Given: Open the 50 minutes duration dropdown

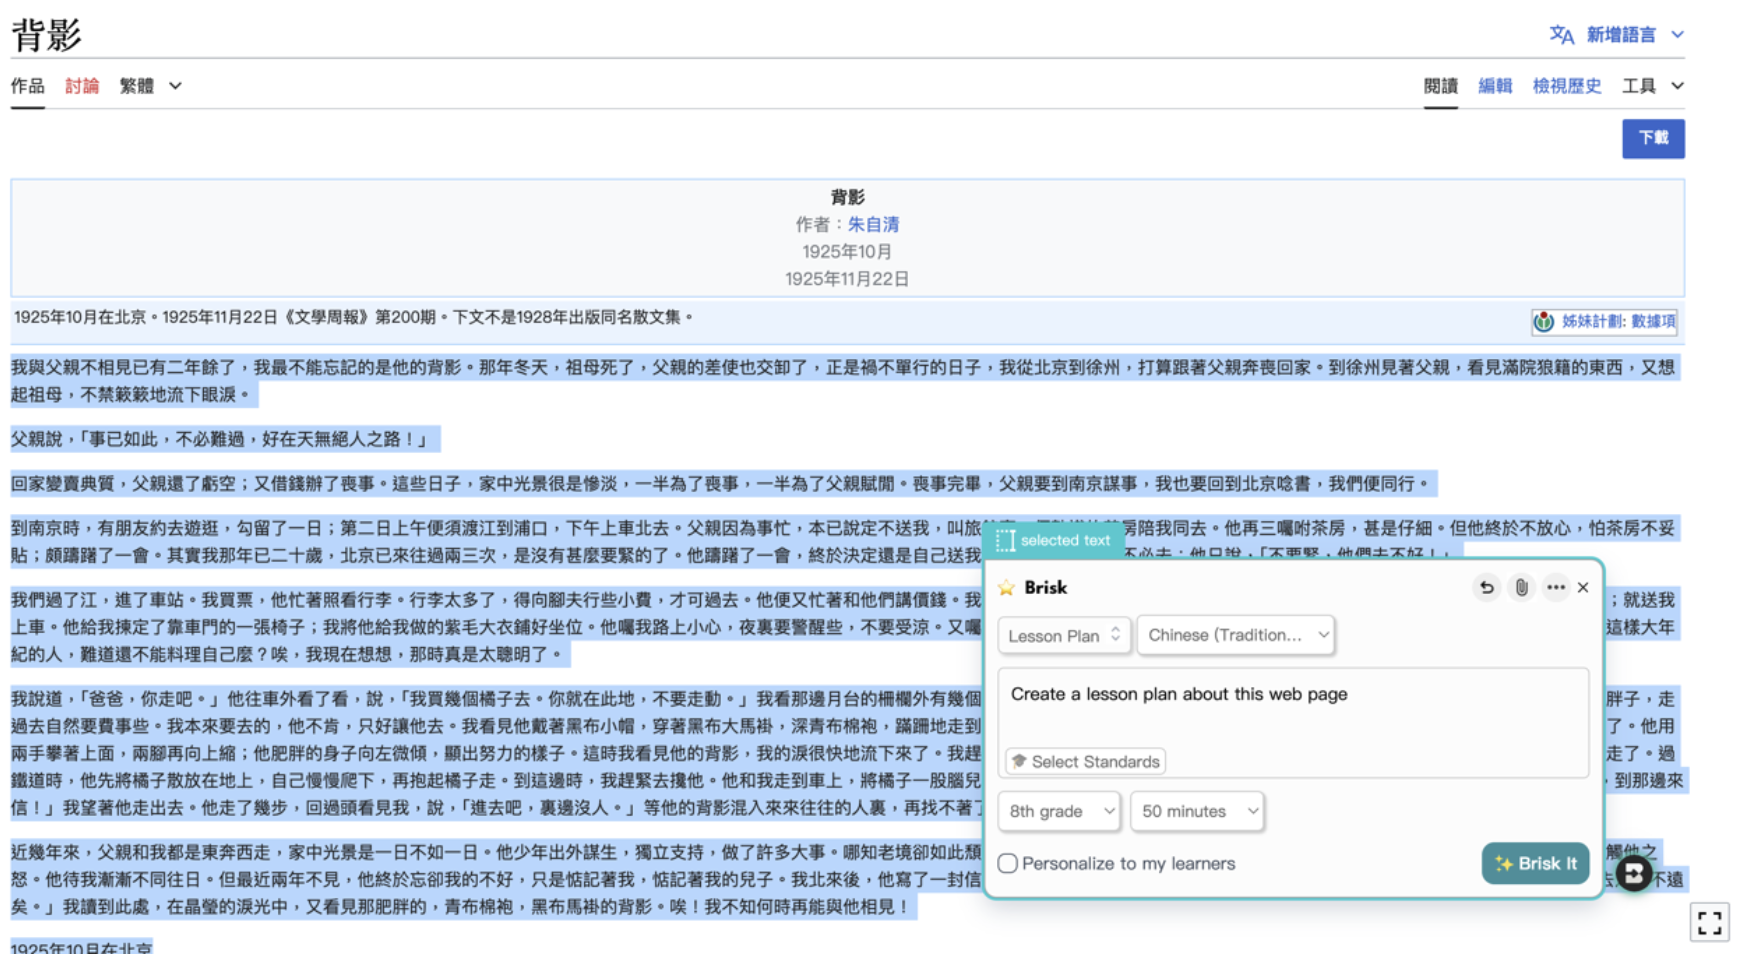Looking at the screenshot, I should pyautogui.click(x=1197, y=811).
